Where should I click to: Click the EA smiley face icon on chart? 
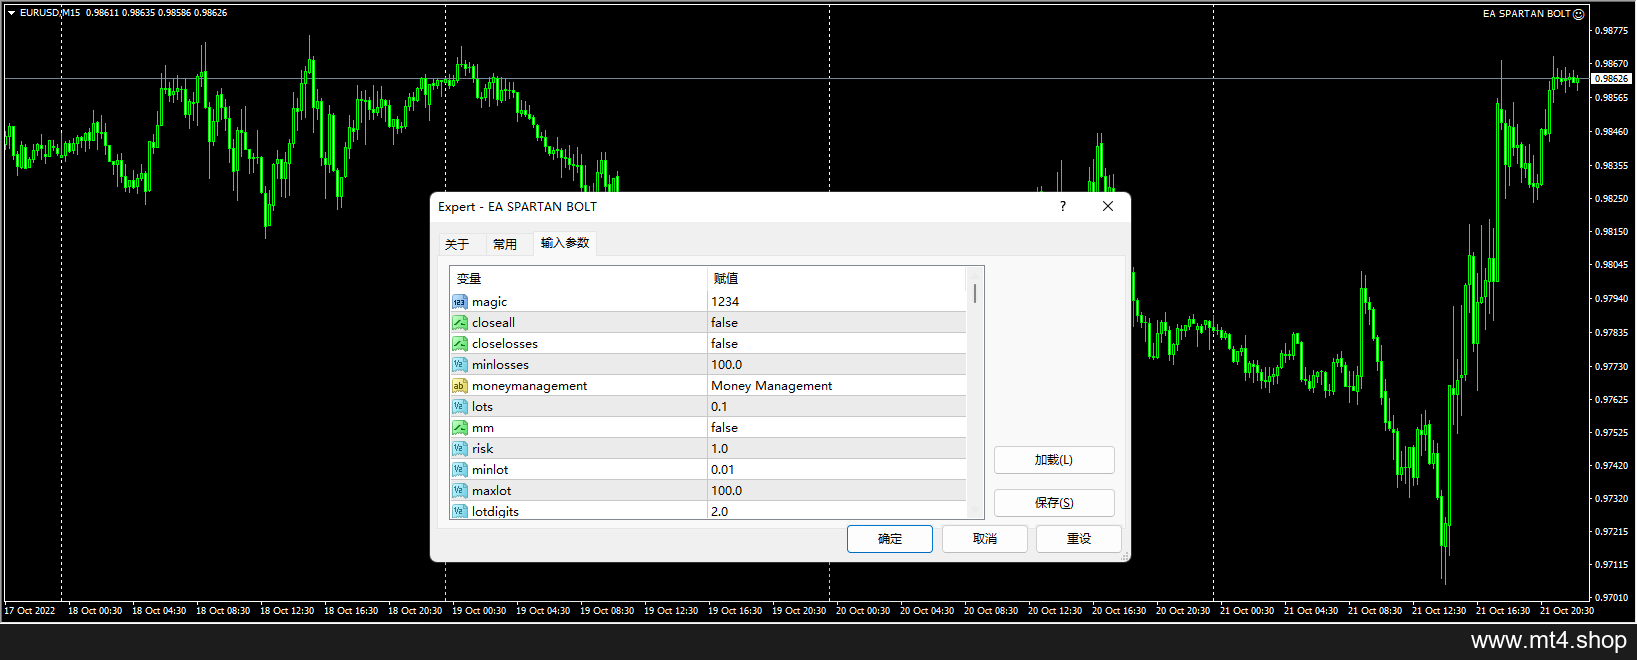(x=1578, y=14)
